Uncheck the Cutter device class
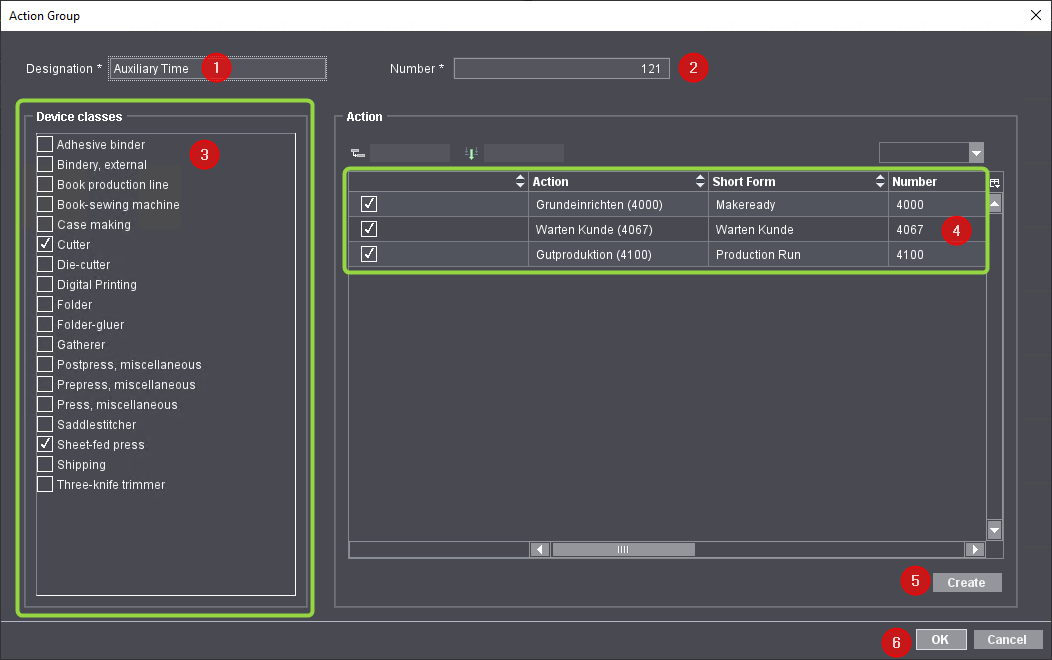The image size is (1052, 660). pyautogui.click(x=44, y=244)
